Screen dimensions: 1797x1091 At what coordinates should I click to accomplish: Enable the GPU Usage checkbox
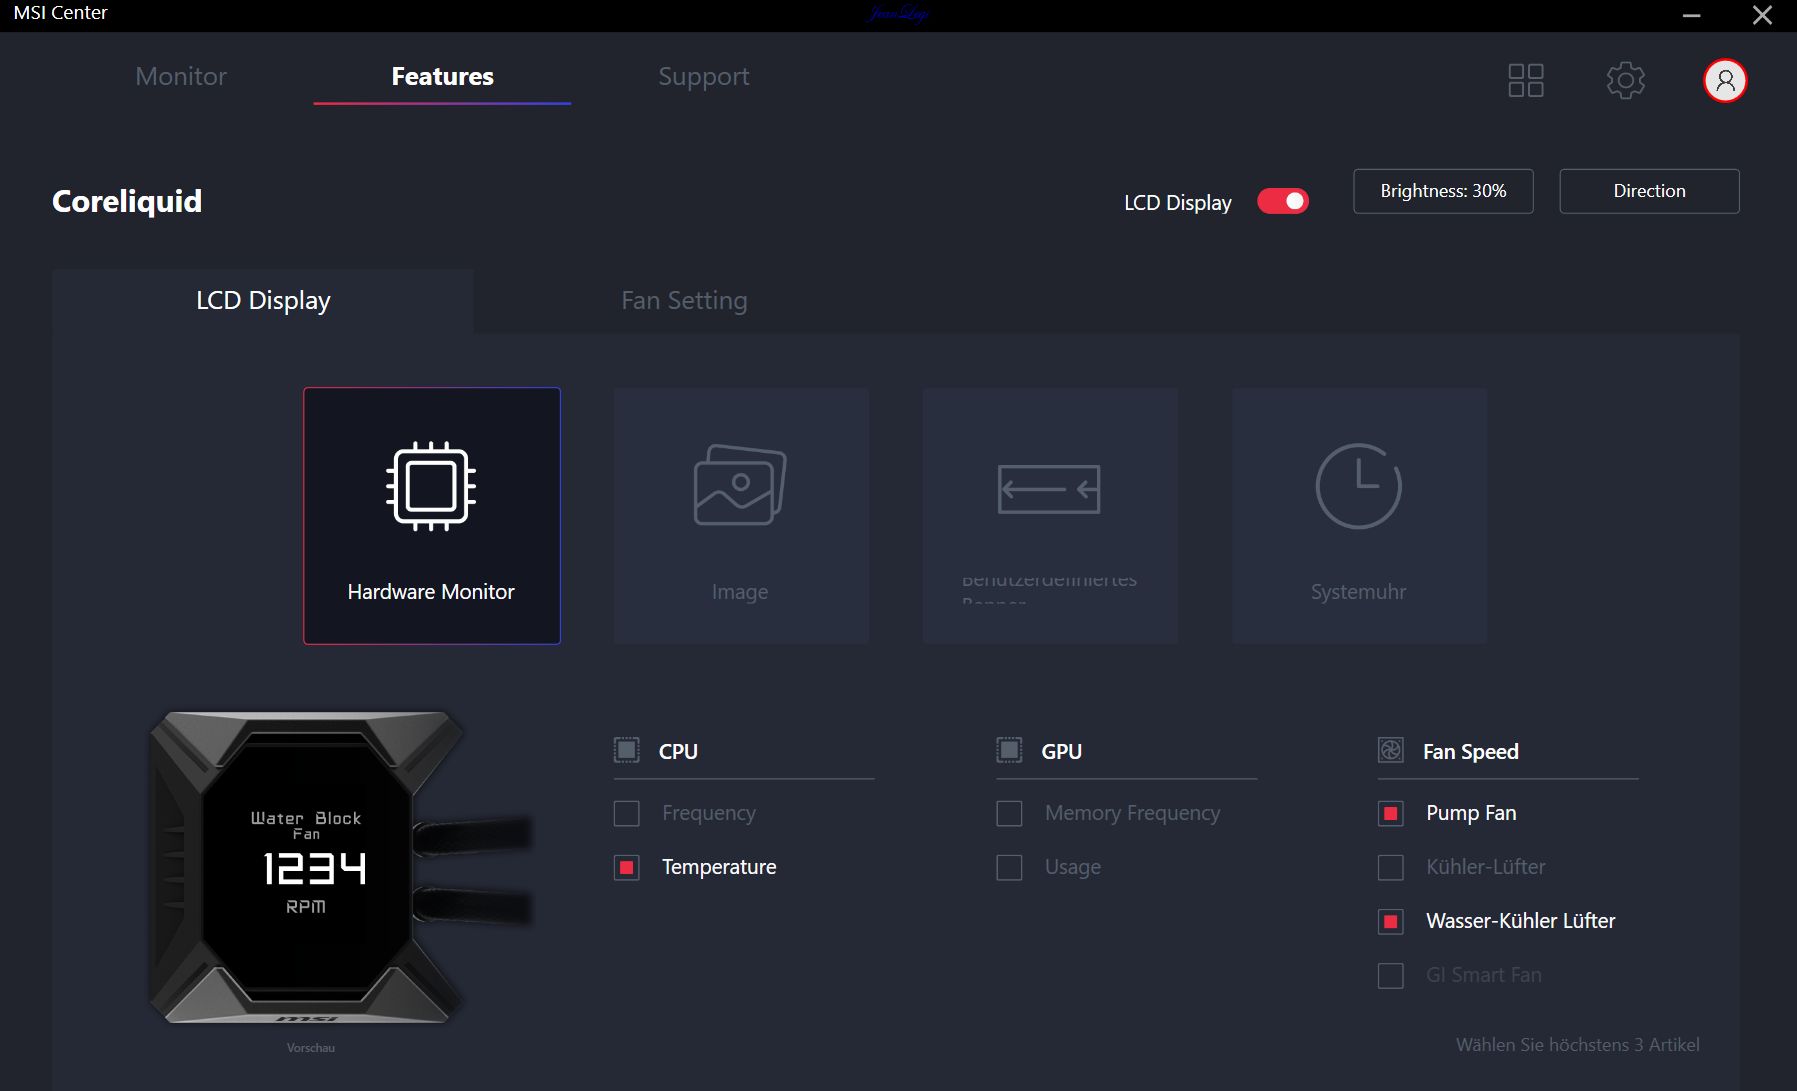tap(1009, 867)
